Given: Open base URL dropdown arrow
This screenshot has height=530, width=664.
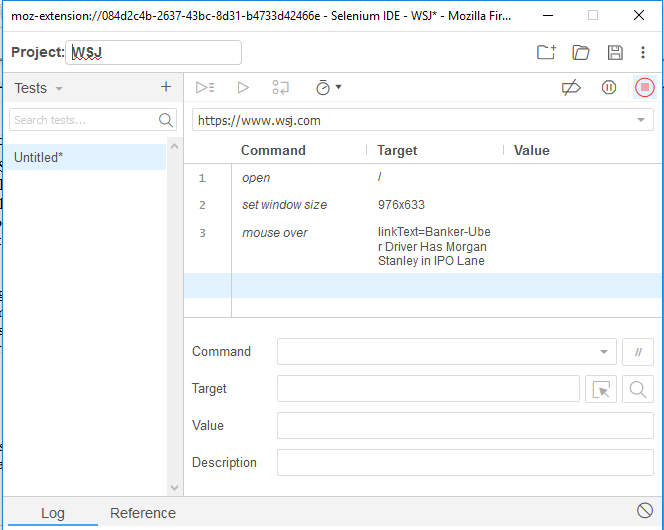Looking at the screenshot, I should point(641,120).
